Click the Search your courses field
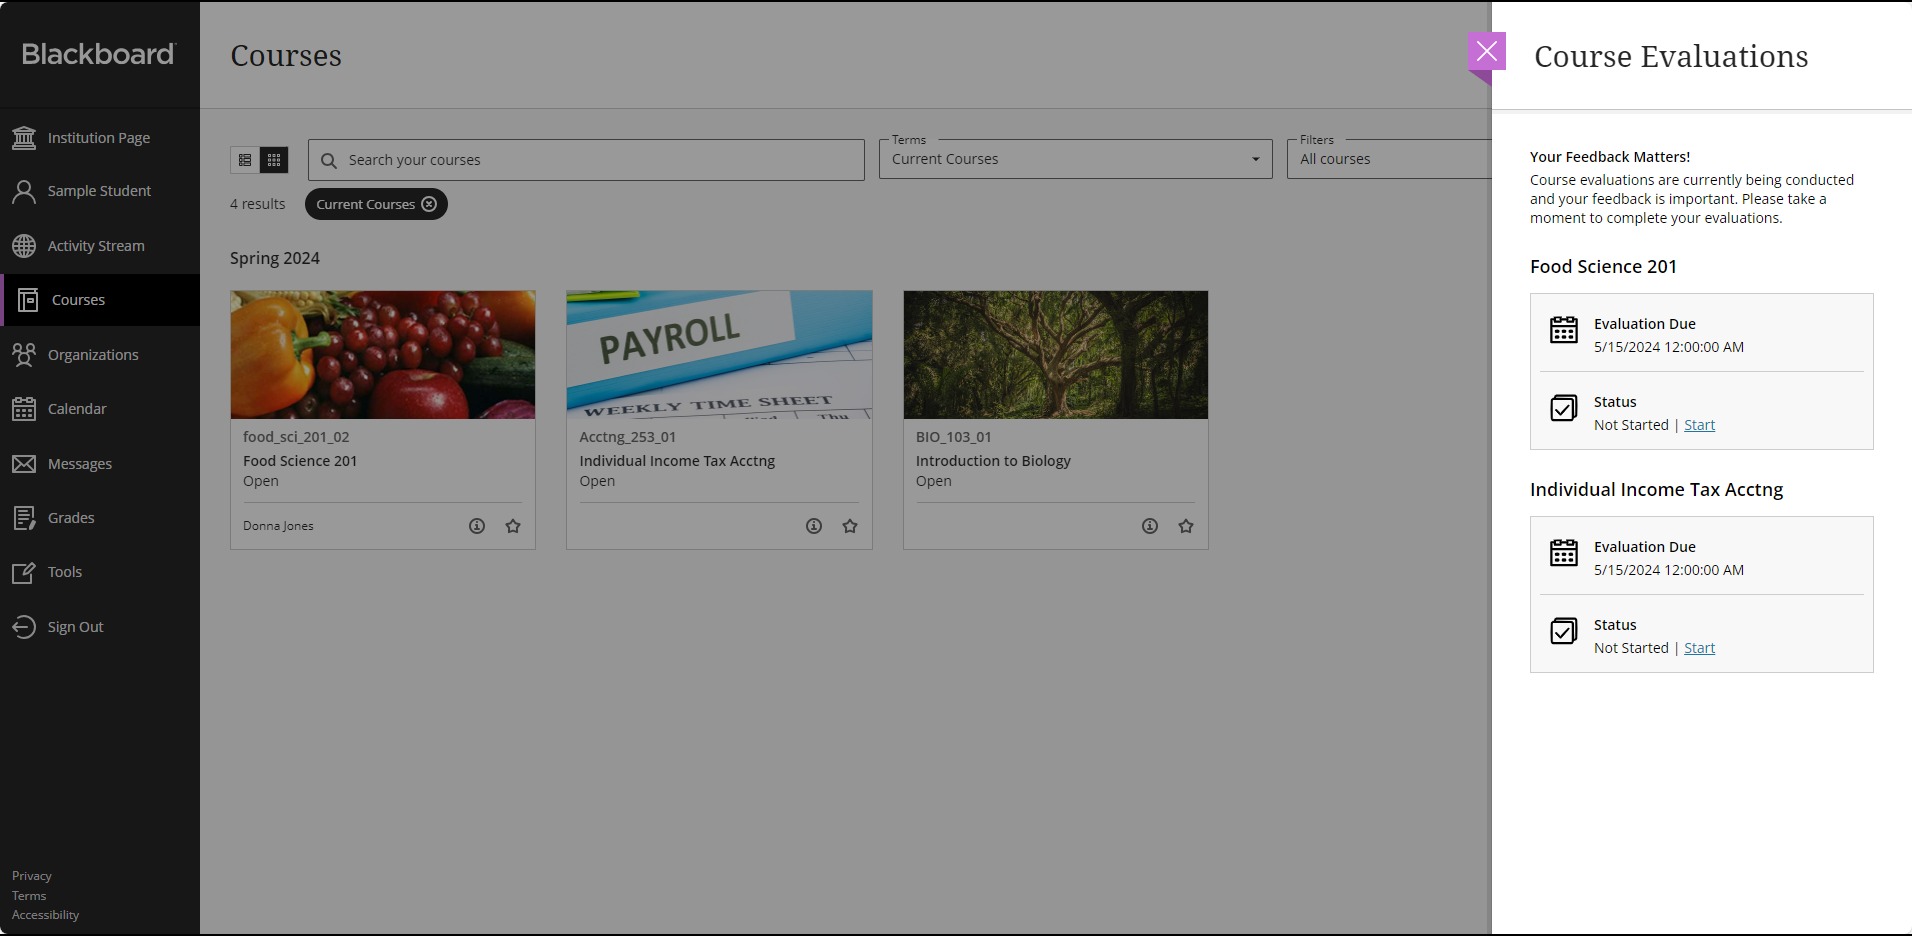 (x=600, y=160)
